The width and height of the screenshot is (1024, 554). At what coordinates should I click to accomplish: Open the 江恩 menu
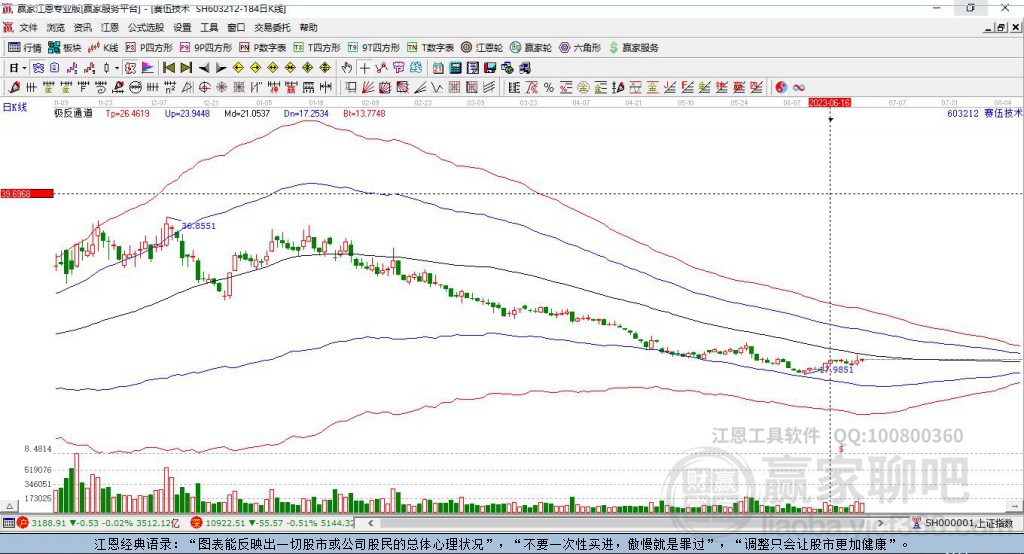coord(110,27)
